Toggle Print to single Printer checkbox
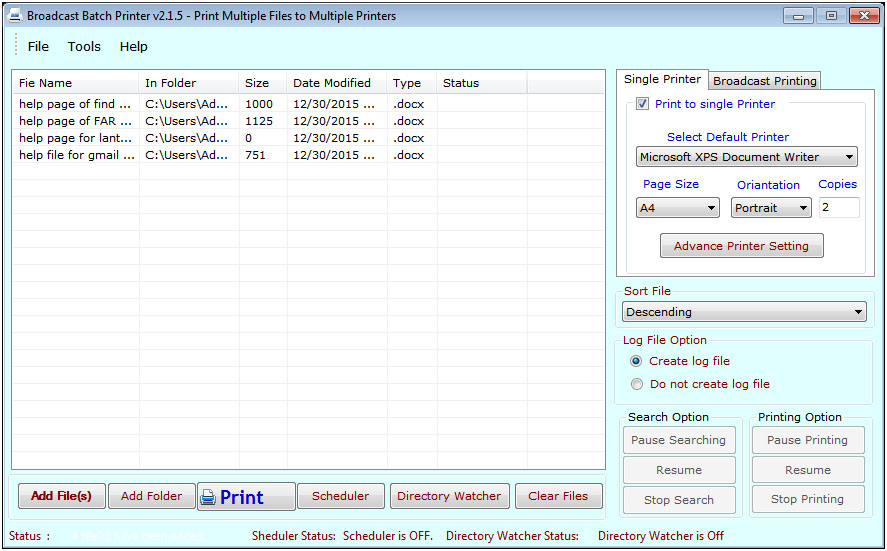Viewport: 887px width, 551px height. coord(643,104)
